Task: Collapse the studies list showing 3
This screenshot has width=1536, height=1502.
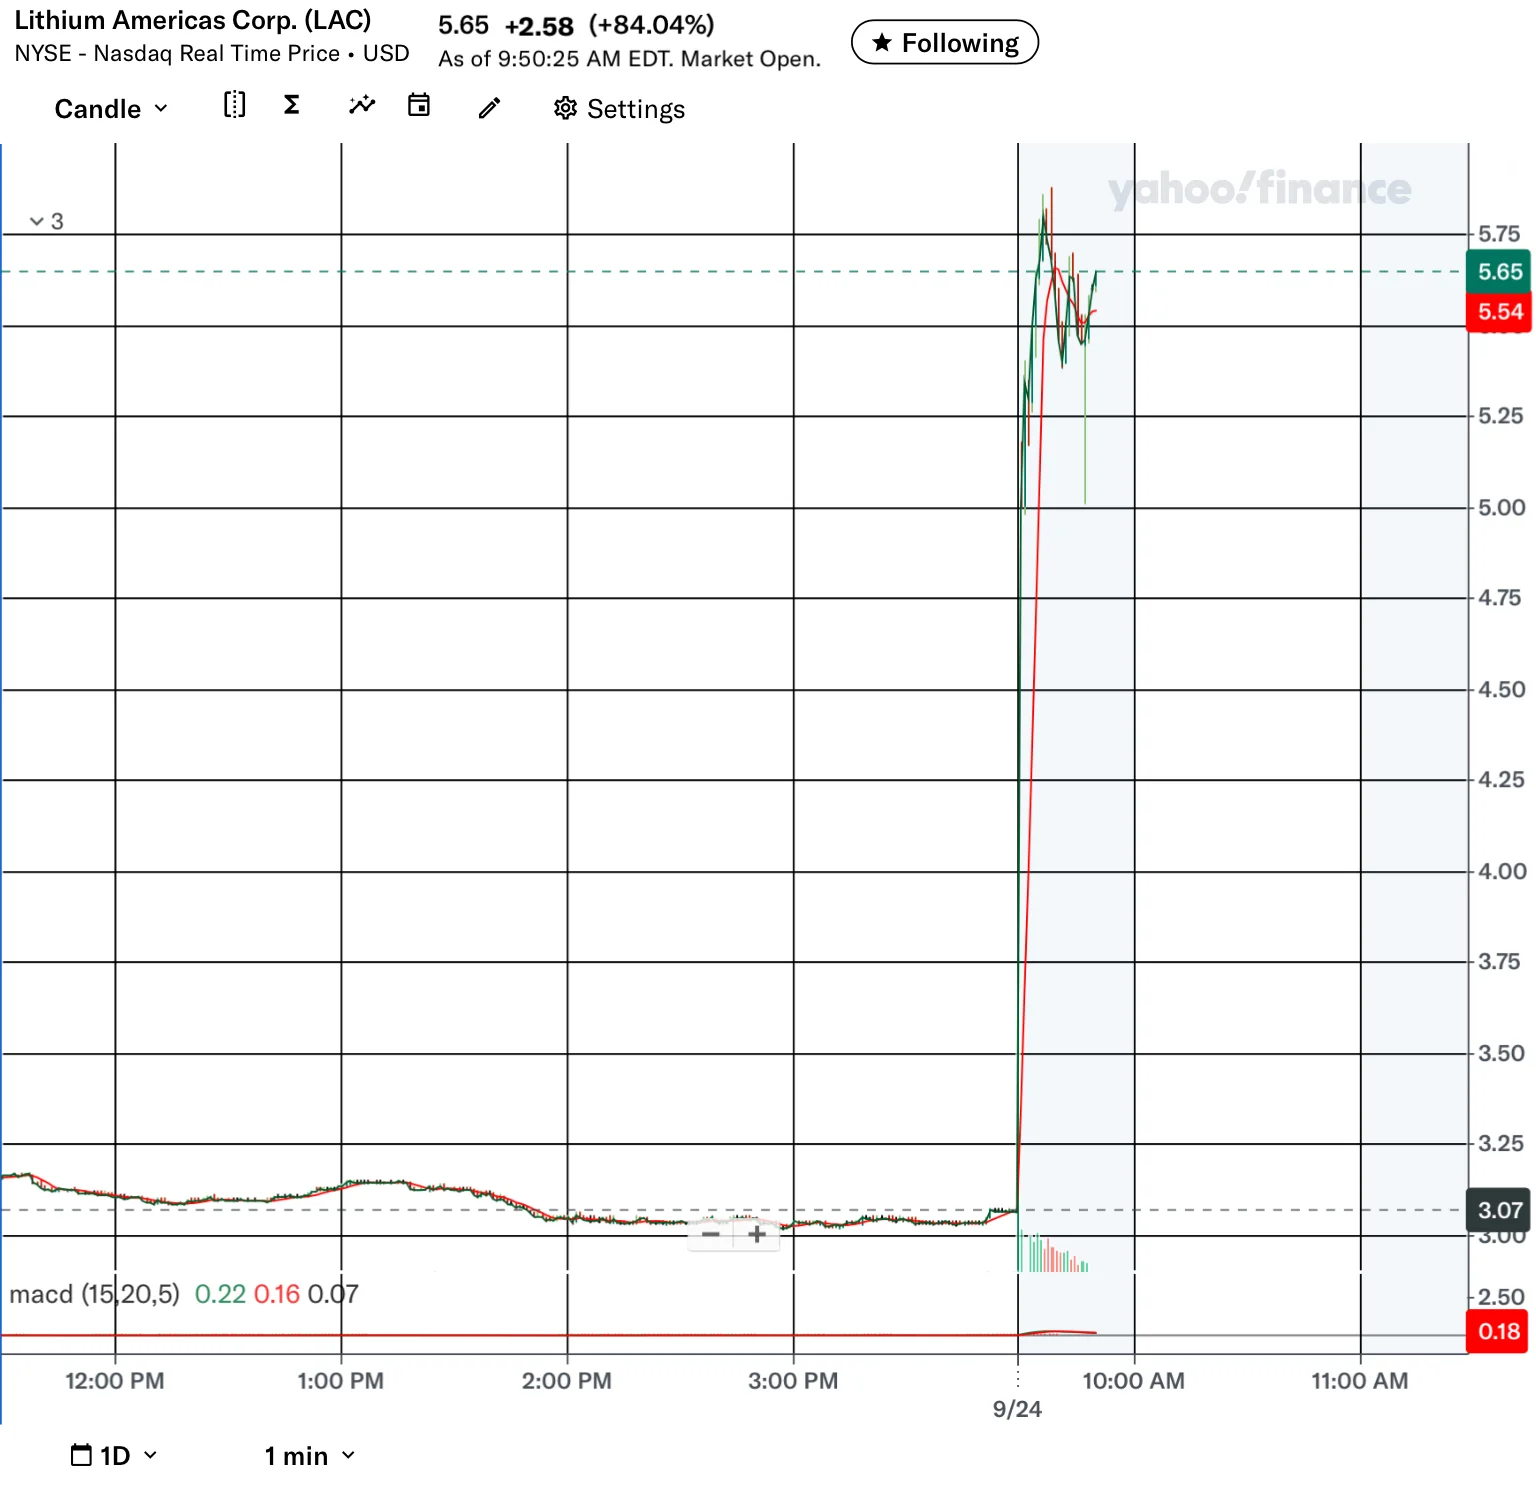Action: (x=46, y=221)
